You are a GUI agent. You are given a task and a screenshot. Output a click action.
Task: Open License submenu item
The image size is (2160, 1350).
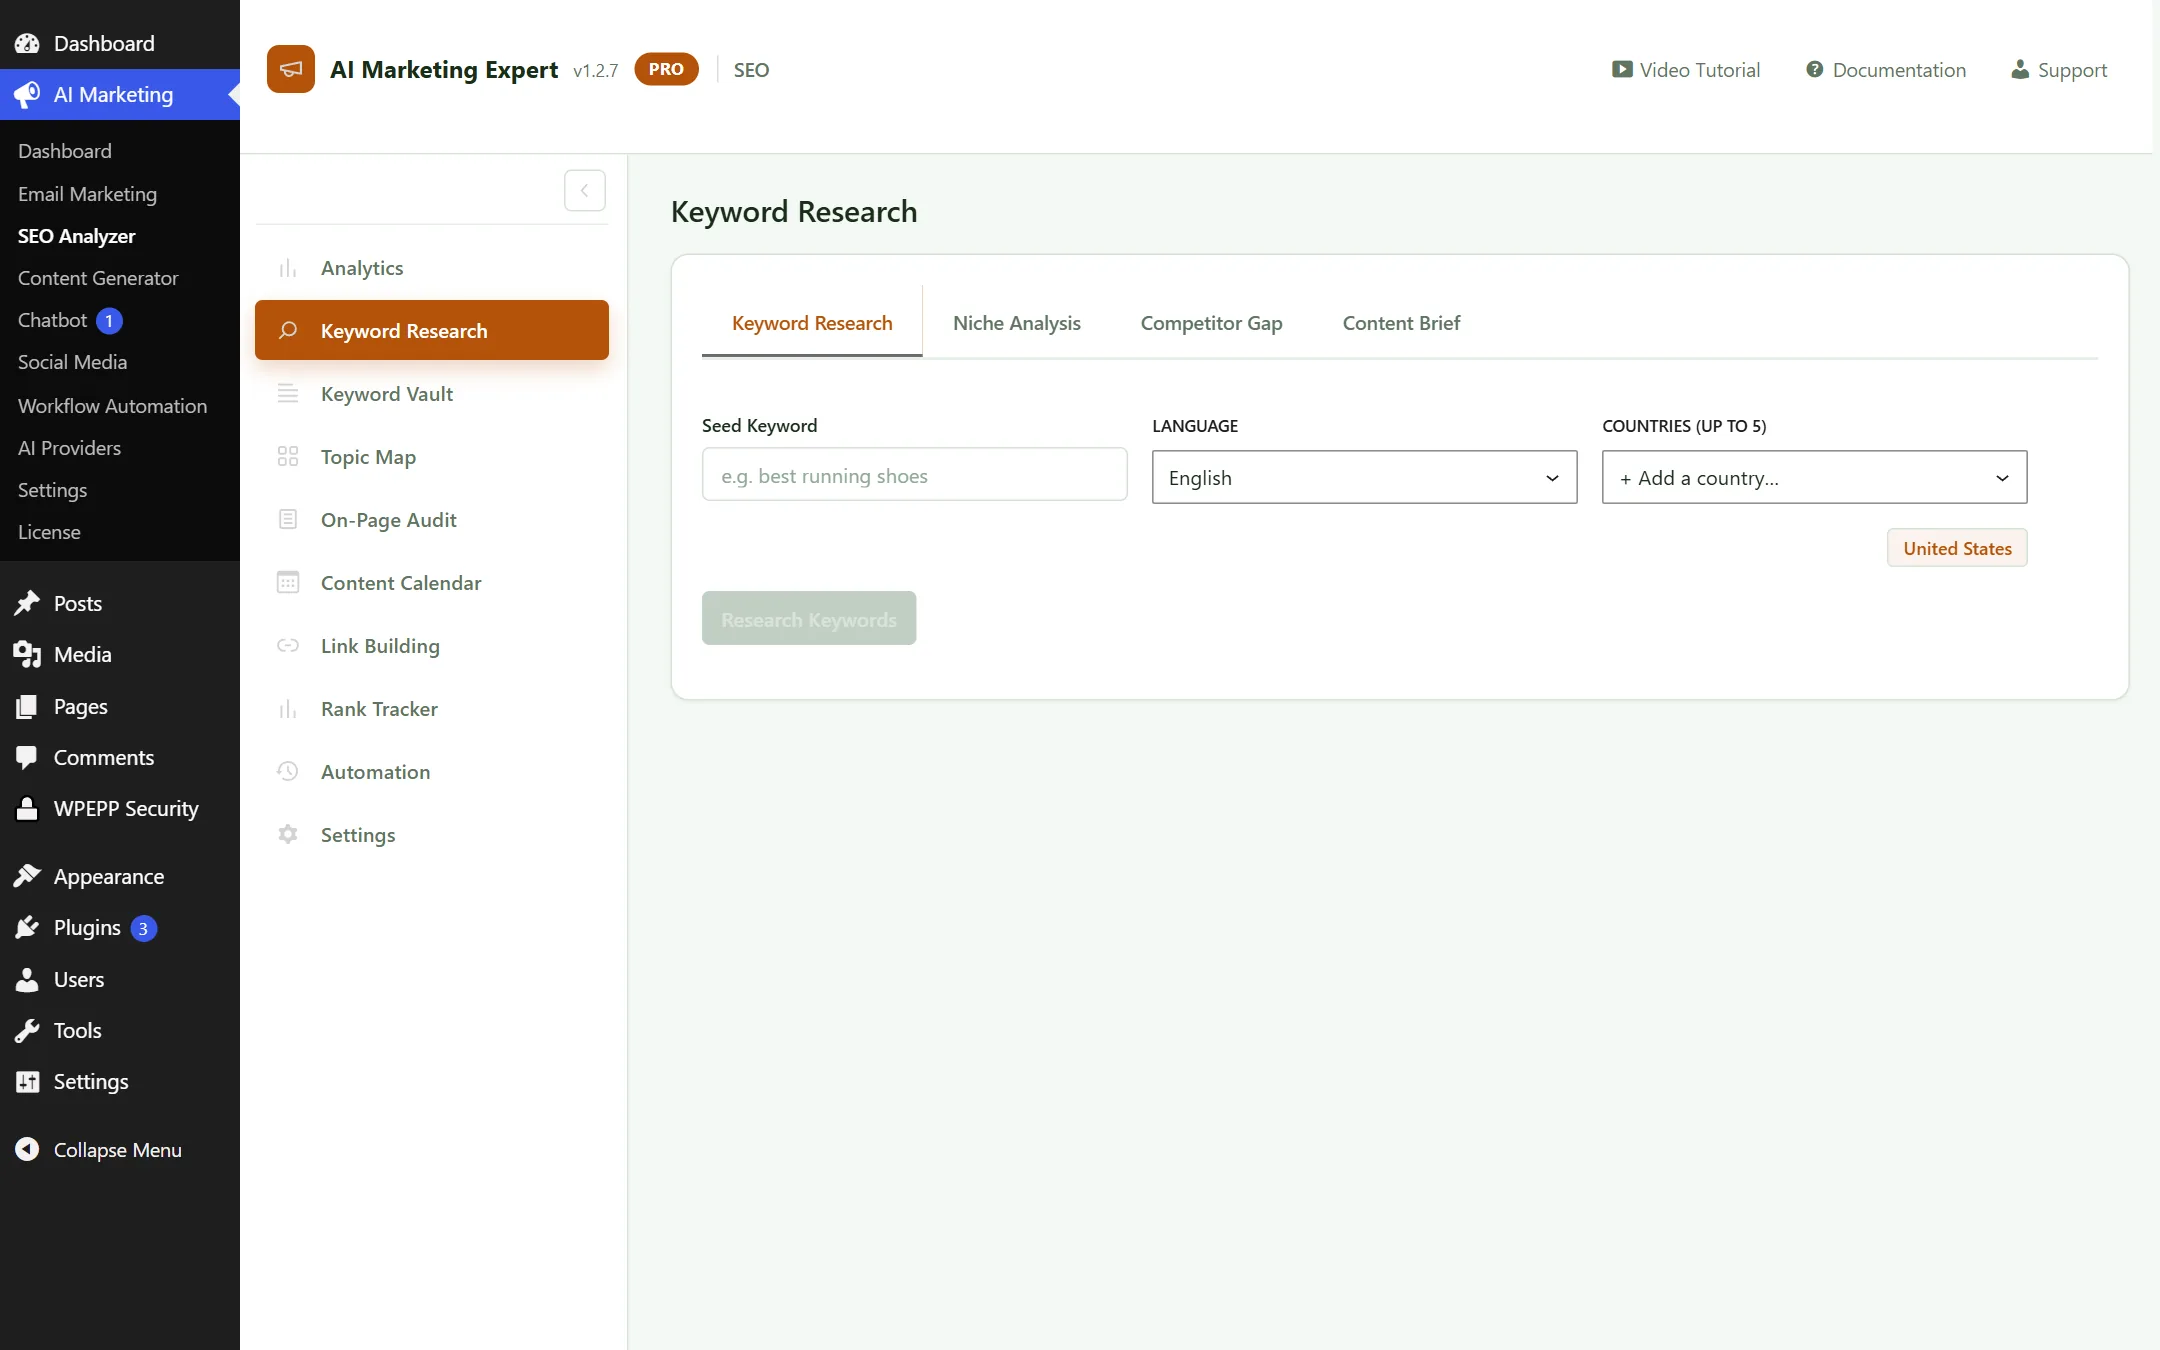[x=49, y=532]
